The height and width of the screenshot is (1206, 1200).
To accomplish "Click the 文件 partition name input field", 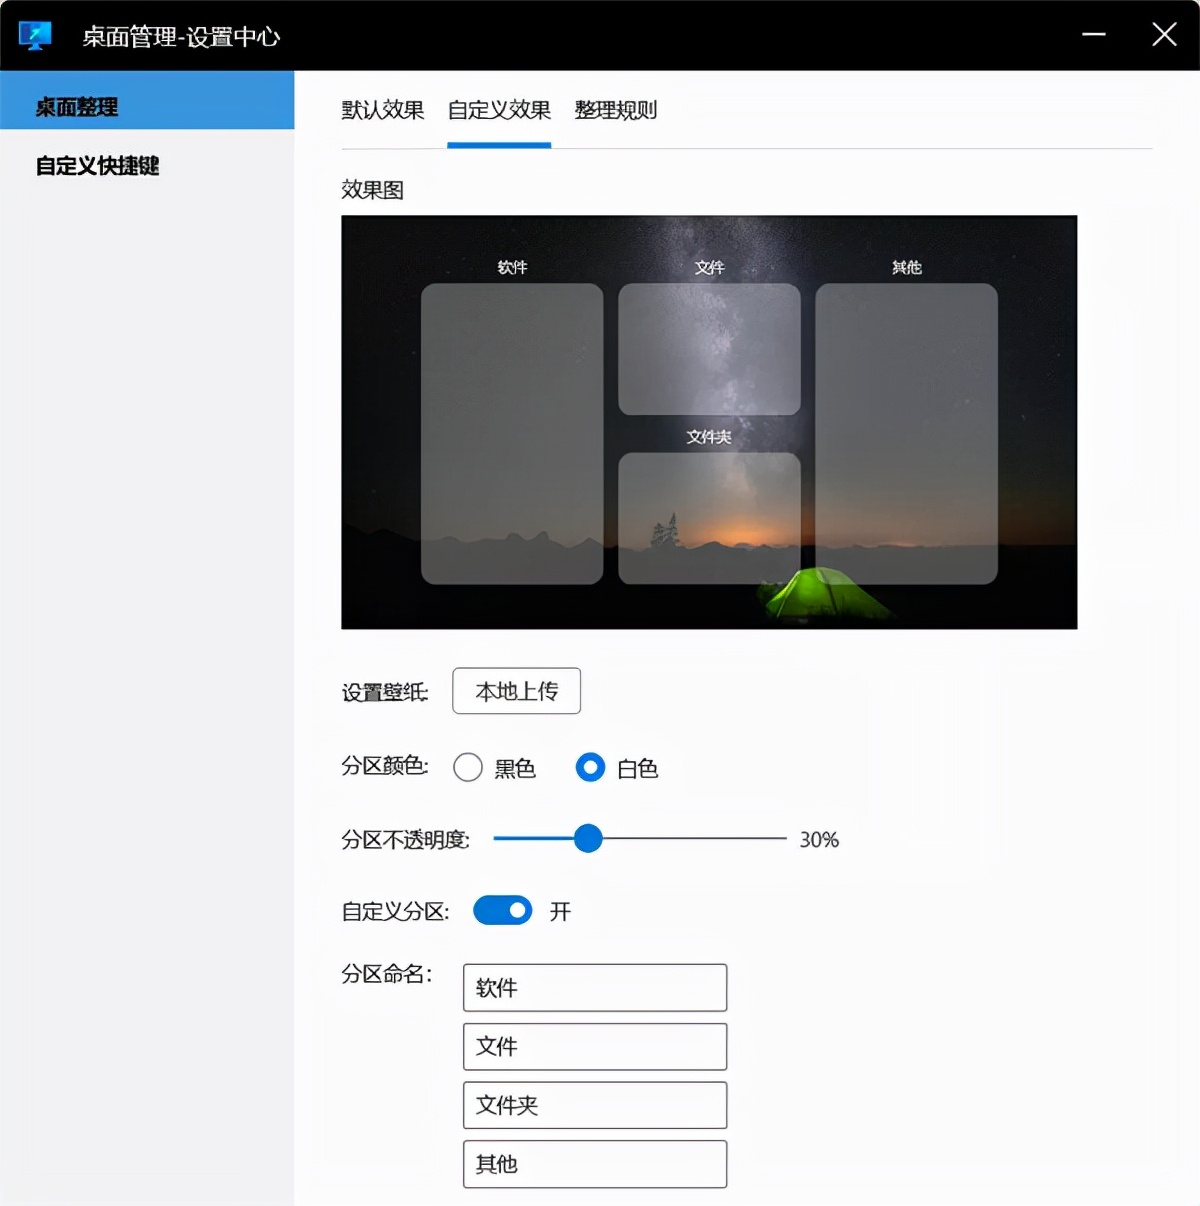I will [x=594, y=1046].
